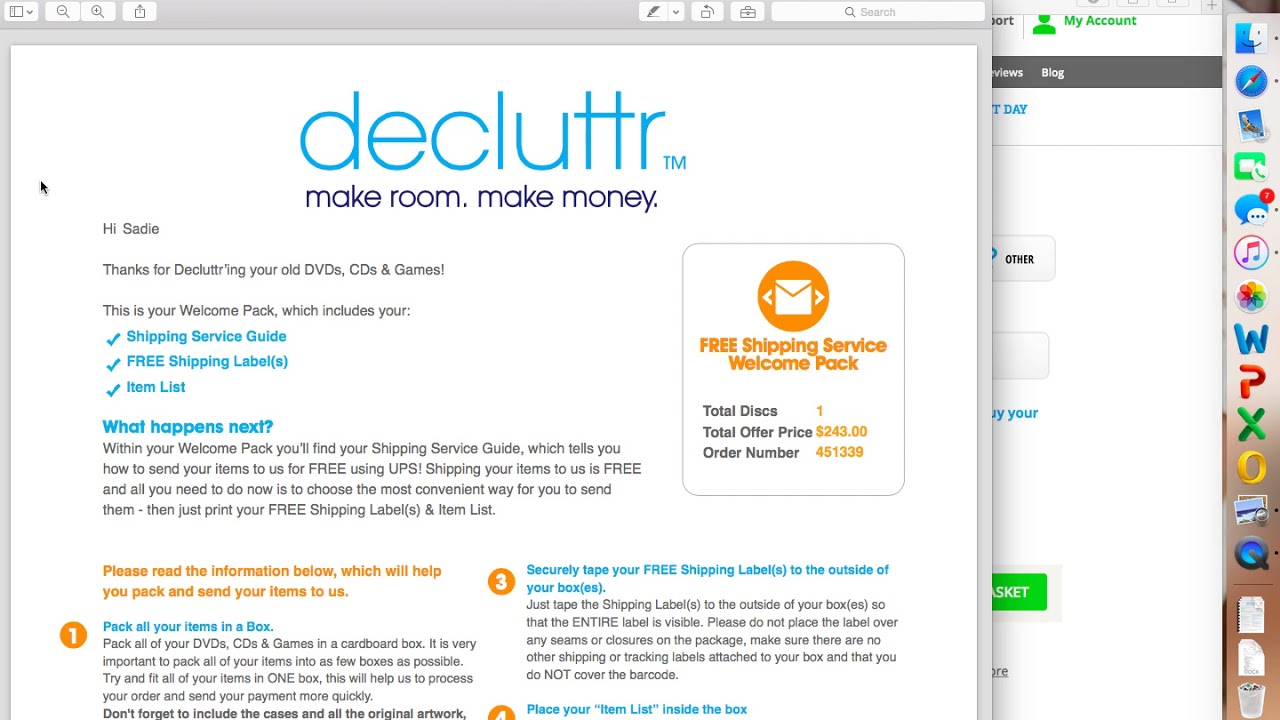Image resolution: width=1280 pixels, height=720 pixels.
Task: Click the Decluttr logo in the document
Action: point(492,150)
